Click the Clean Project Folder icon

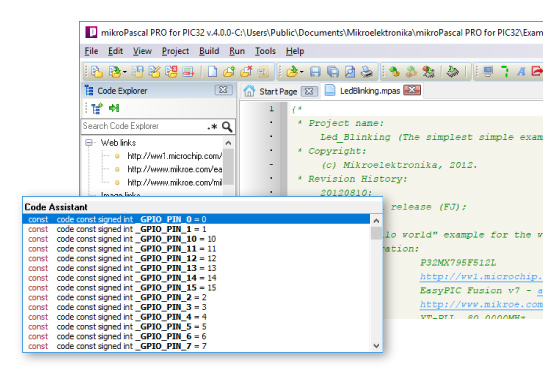tap(188, 71)
